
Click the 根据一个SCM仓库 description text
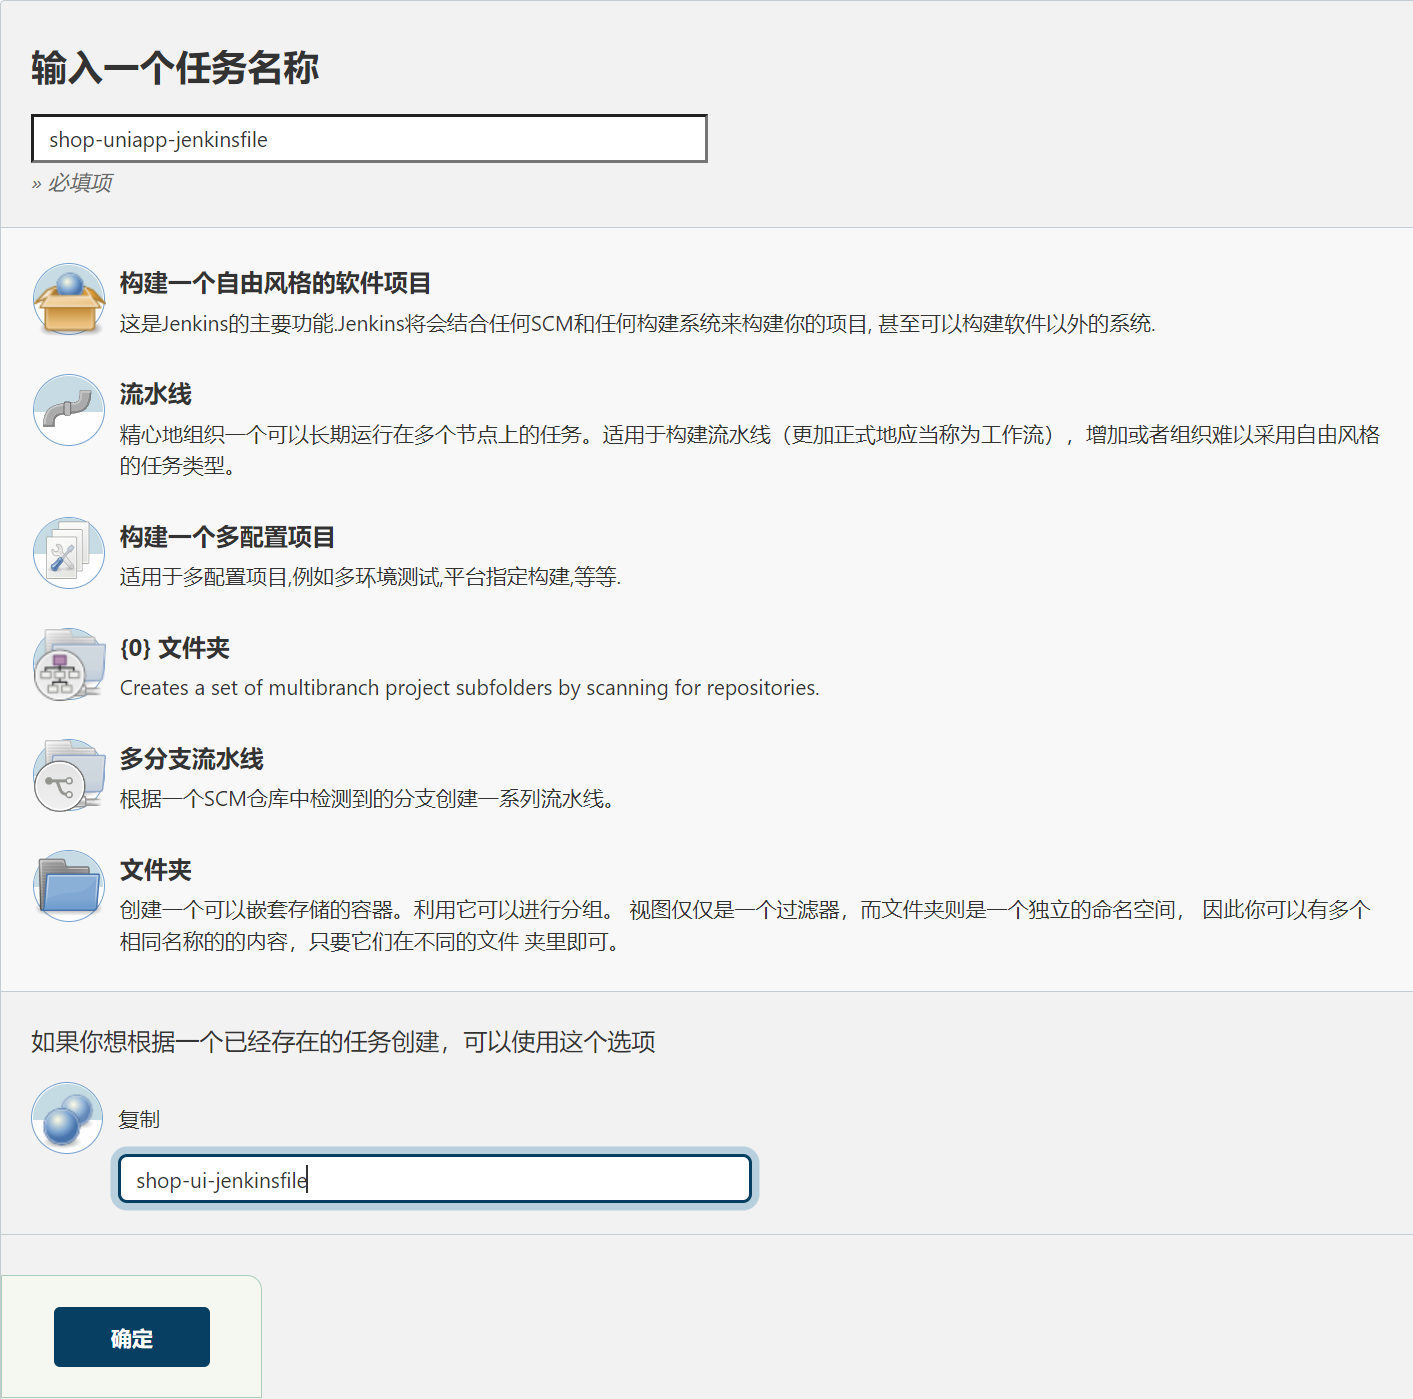coord(367,799)
